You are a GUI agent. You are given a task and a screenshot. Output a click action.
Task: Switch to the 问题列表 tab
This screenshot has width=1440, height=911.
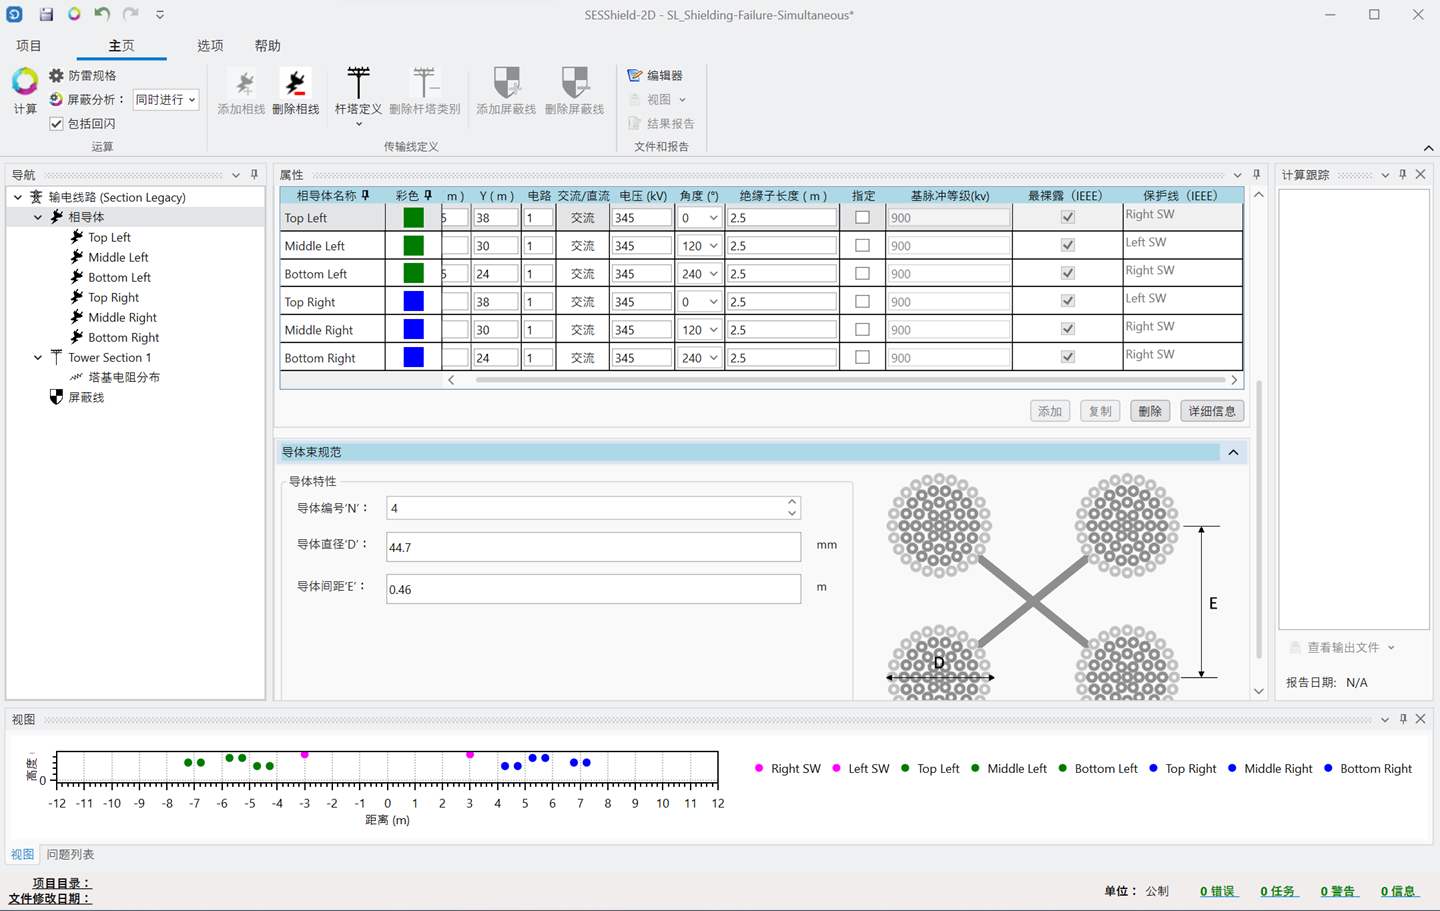point(70,855)
